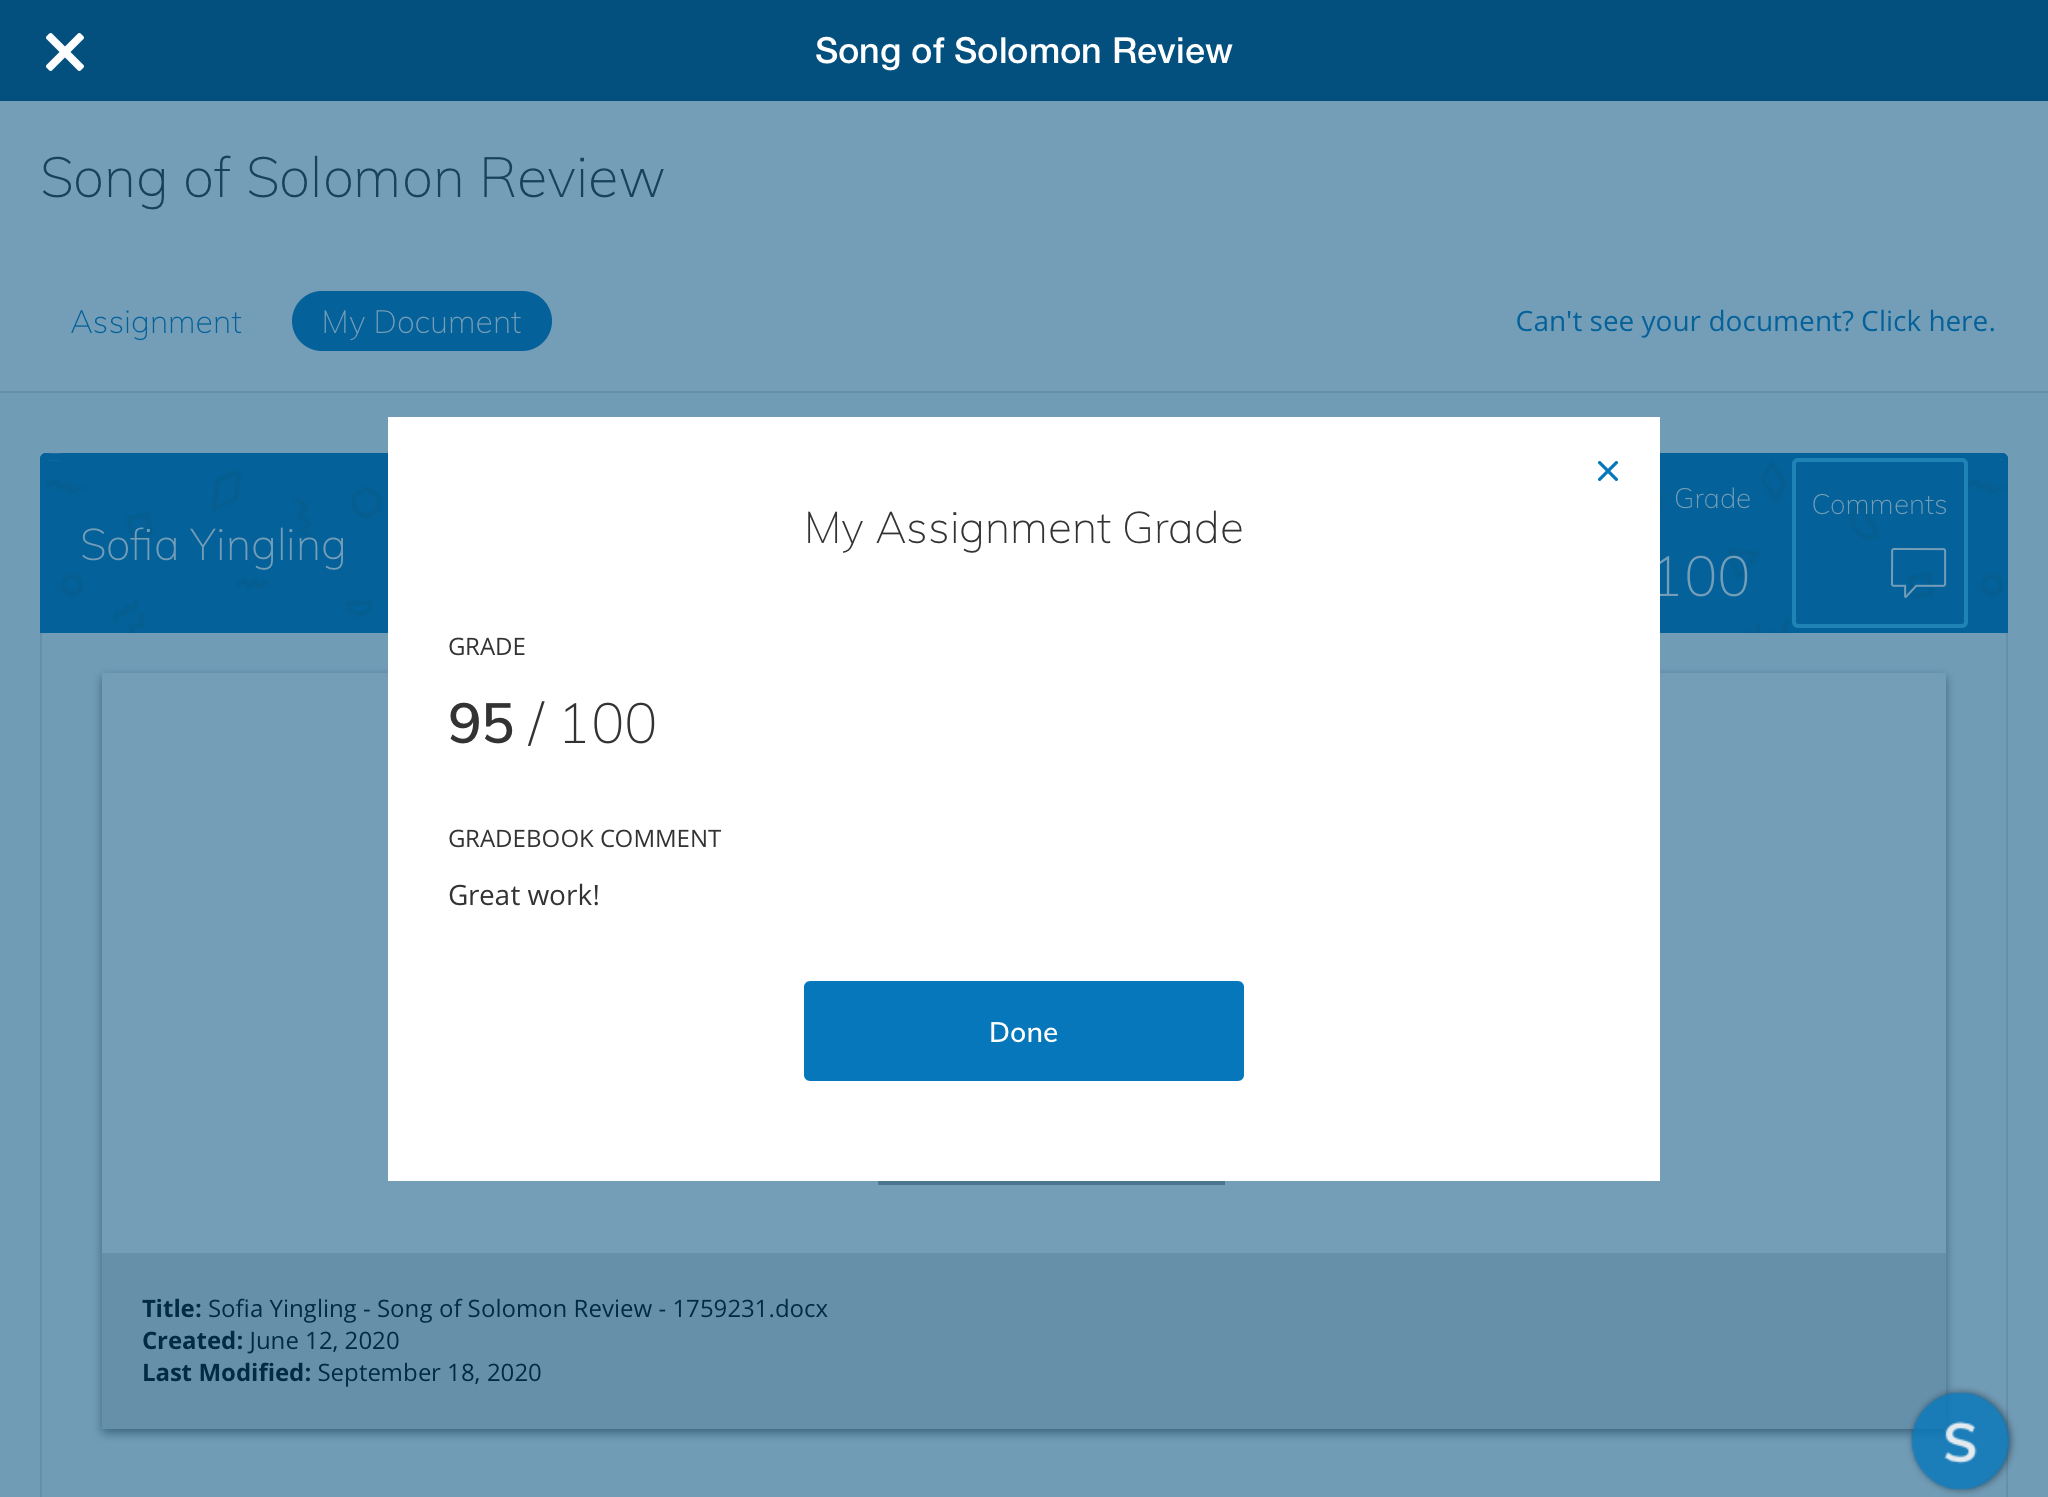2048x1497 pixels.
Task: Click the Comments label in the header
Action: 1878,505
